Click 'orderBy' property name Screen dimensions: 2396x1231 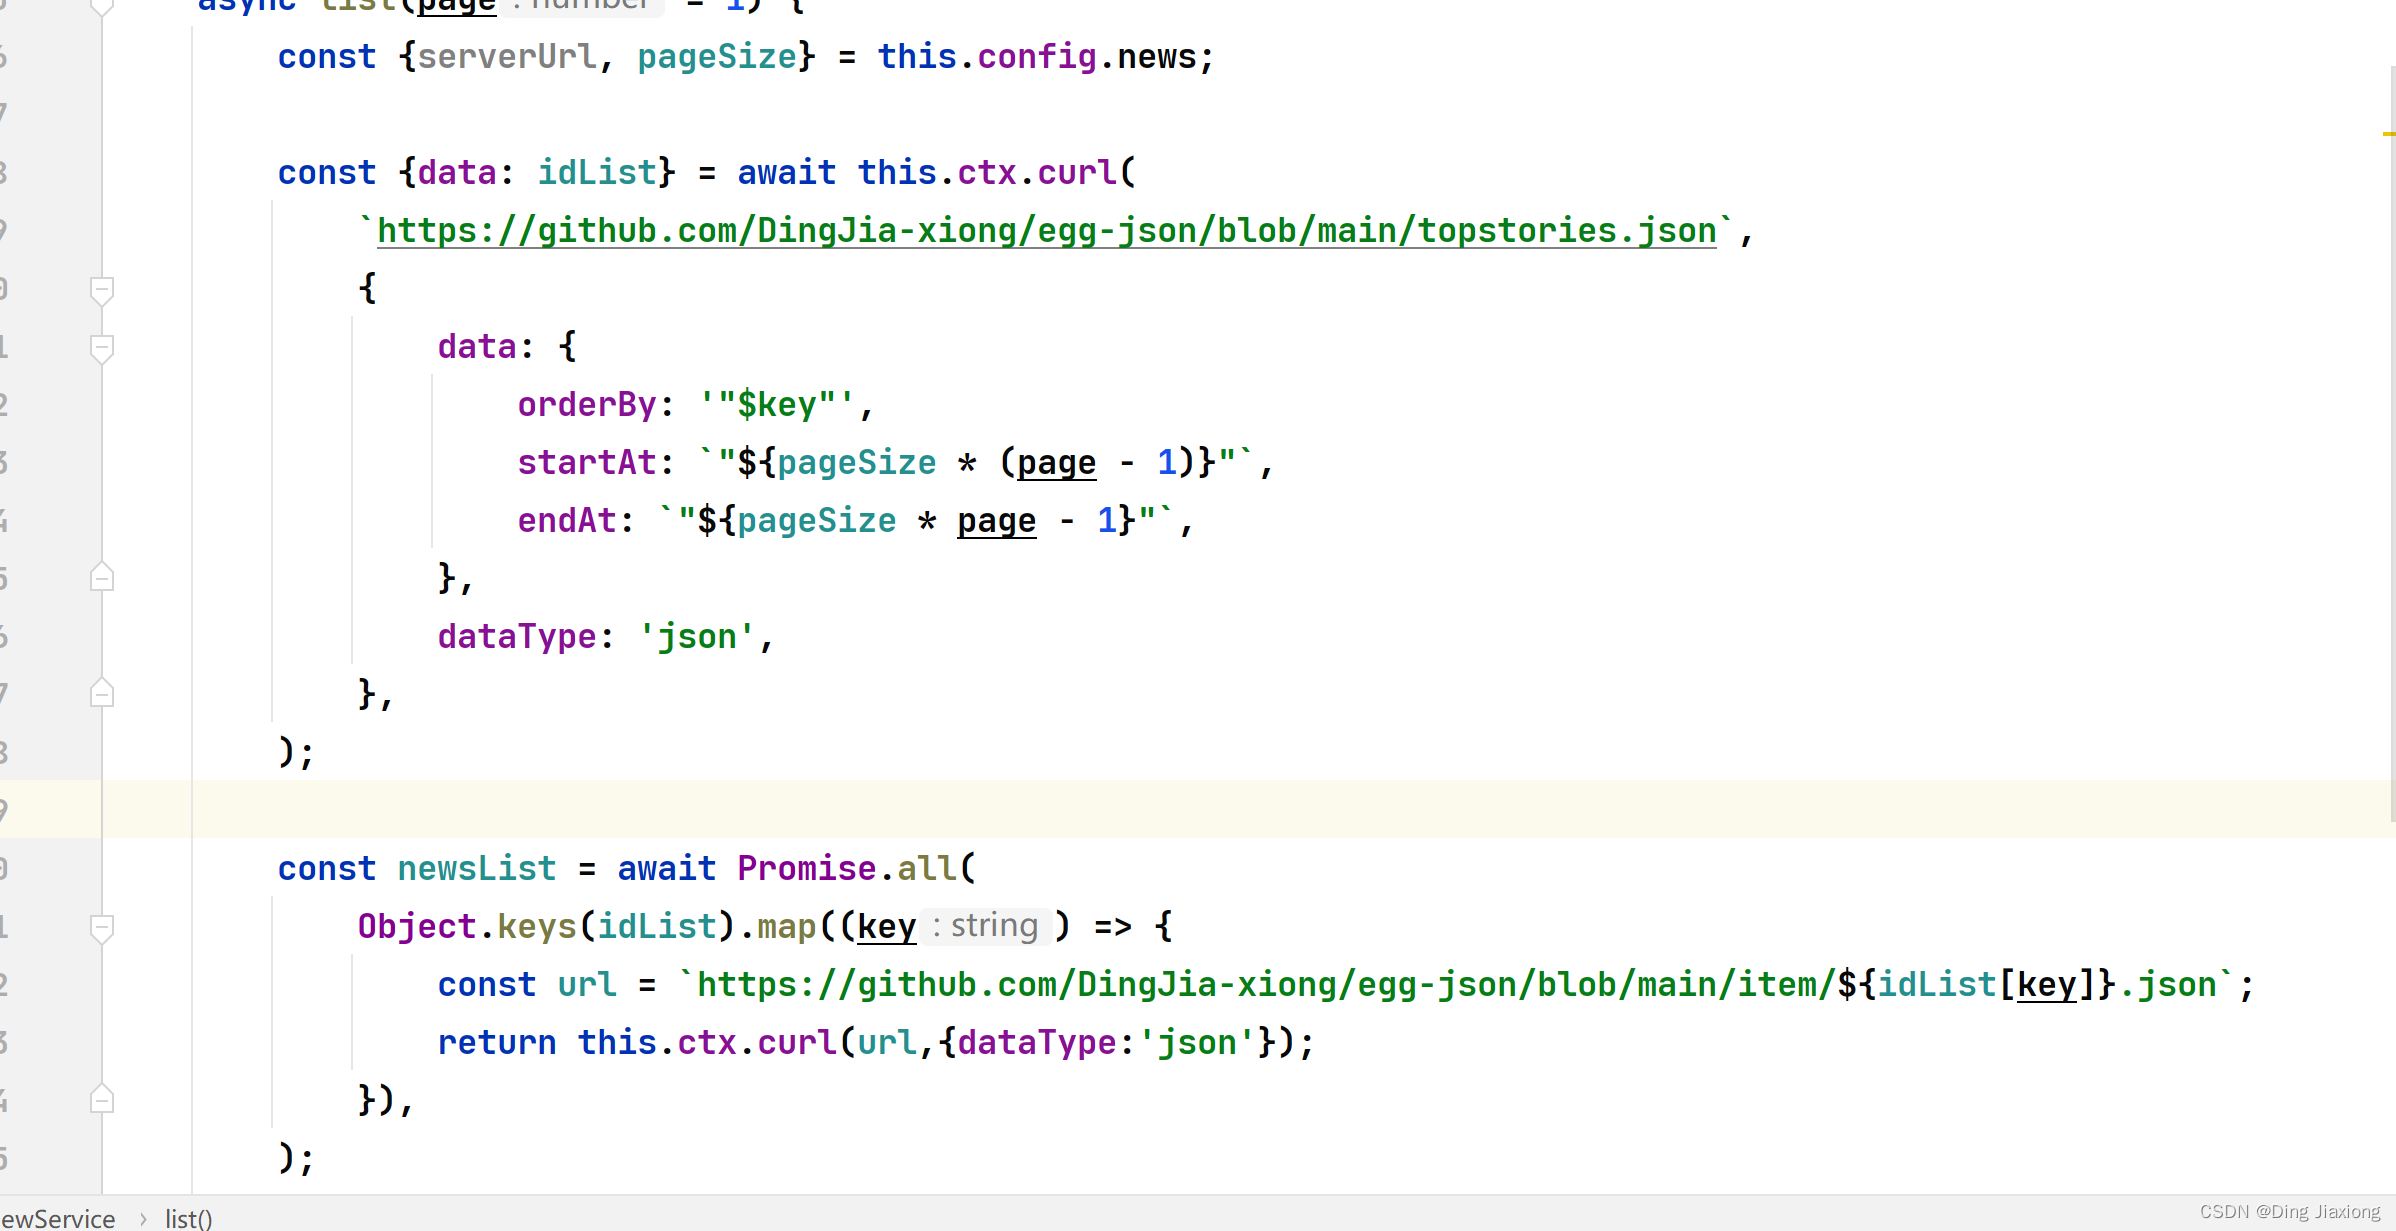click(587, 405)
